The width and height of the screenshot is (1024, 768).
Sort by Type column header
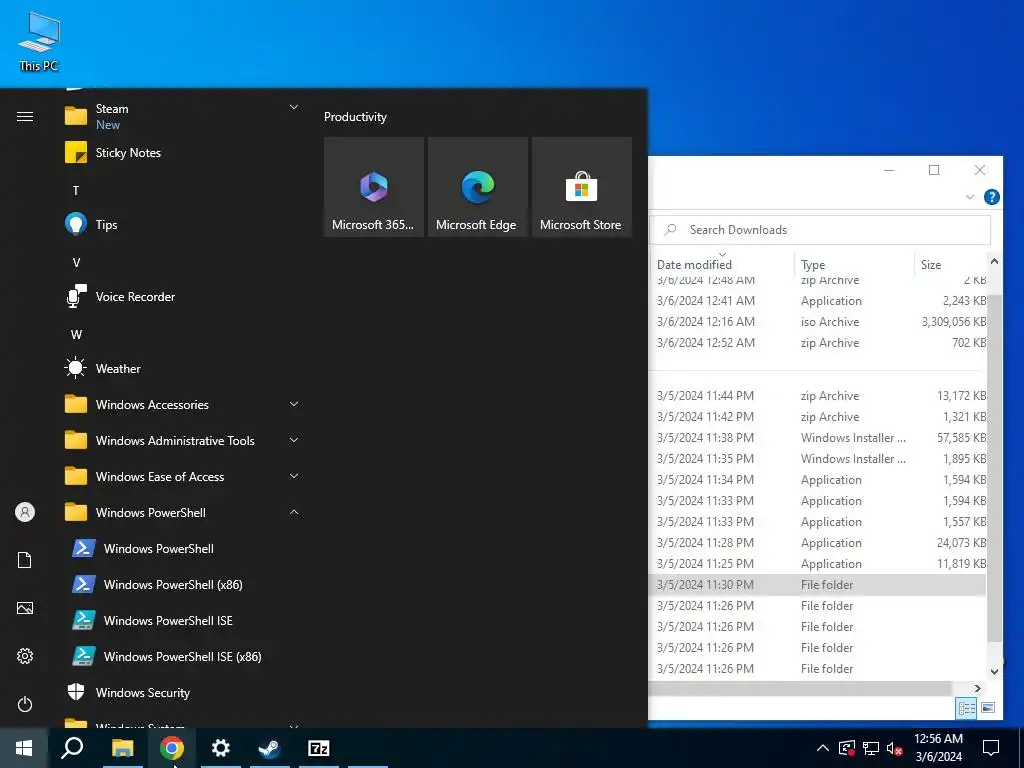point(854,264)
